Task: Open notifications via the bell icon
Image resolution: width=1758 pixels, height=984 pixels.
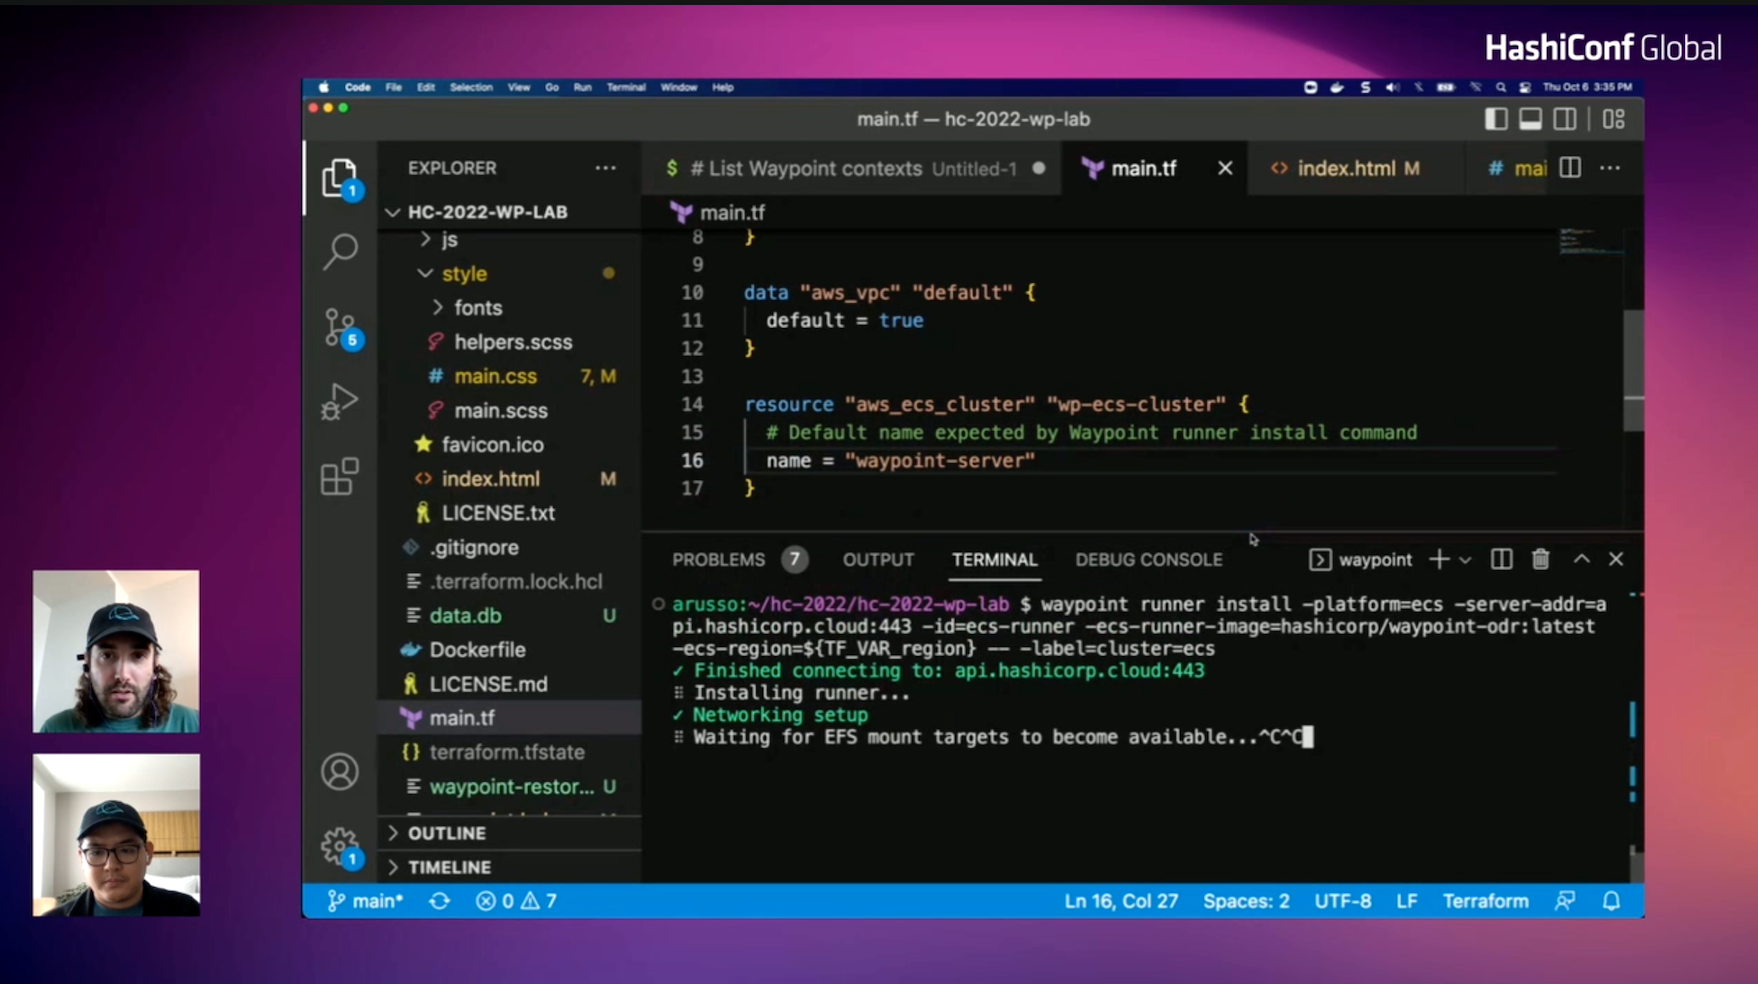Action: (x=1612, y=901)
